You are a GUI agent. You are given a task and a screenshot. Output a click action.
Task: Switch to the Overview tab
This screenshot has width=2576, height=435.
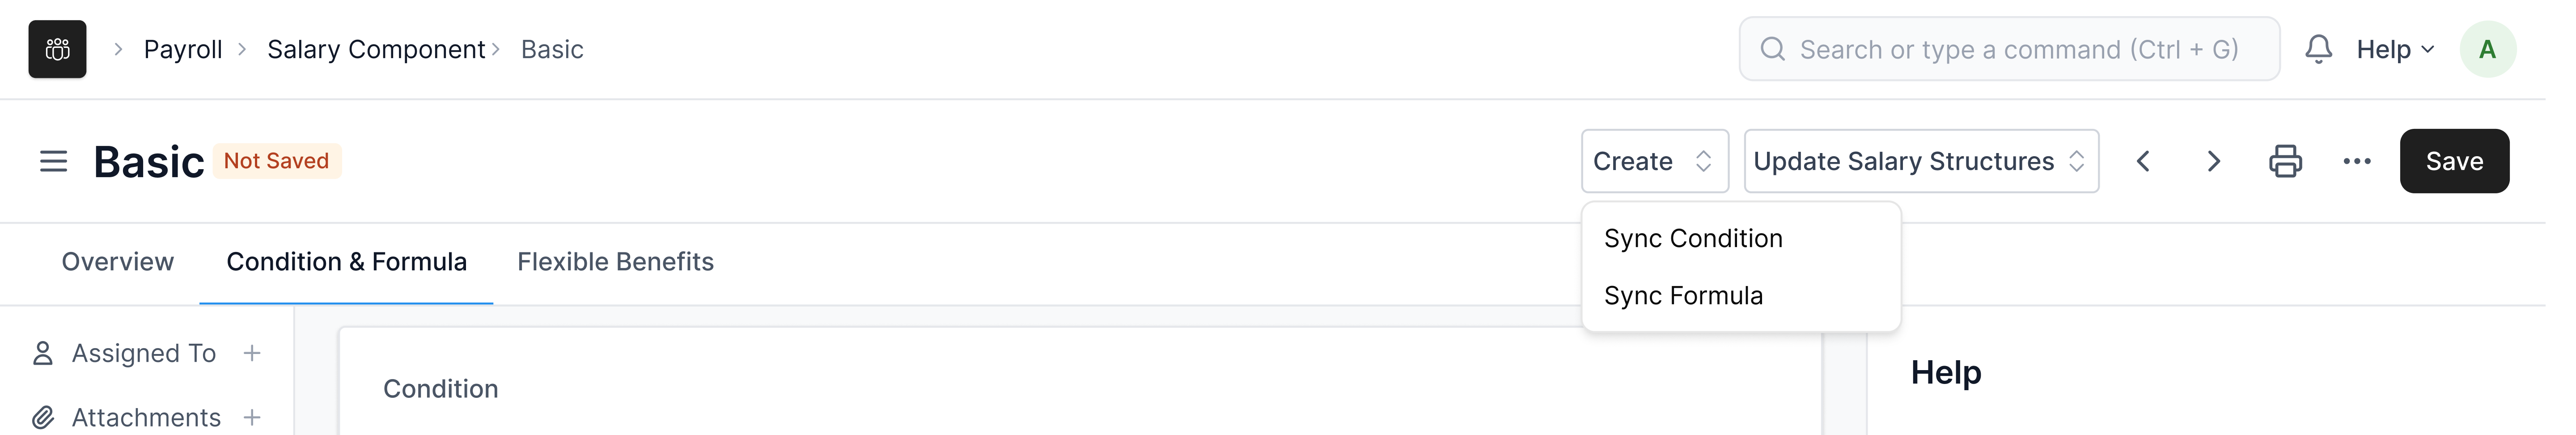click(x=118, y=262)
